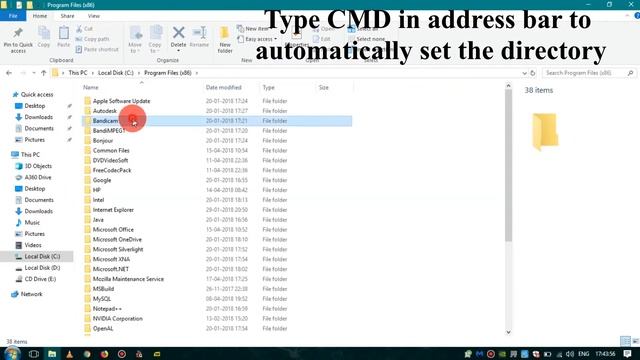
Task: Click the Paste ribbon icon
Action: pyautogui.click(x=64, y=33)
